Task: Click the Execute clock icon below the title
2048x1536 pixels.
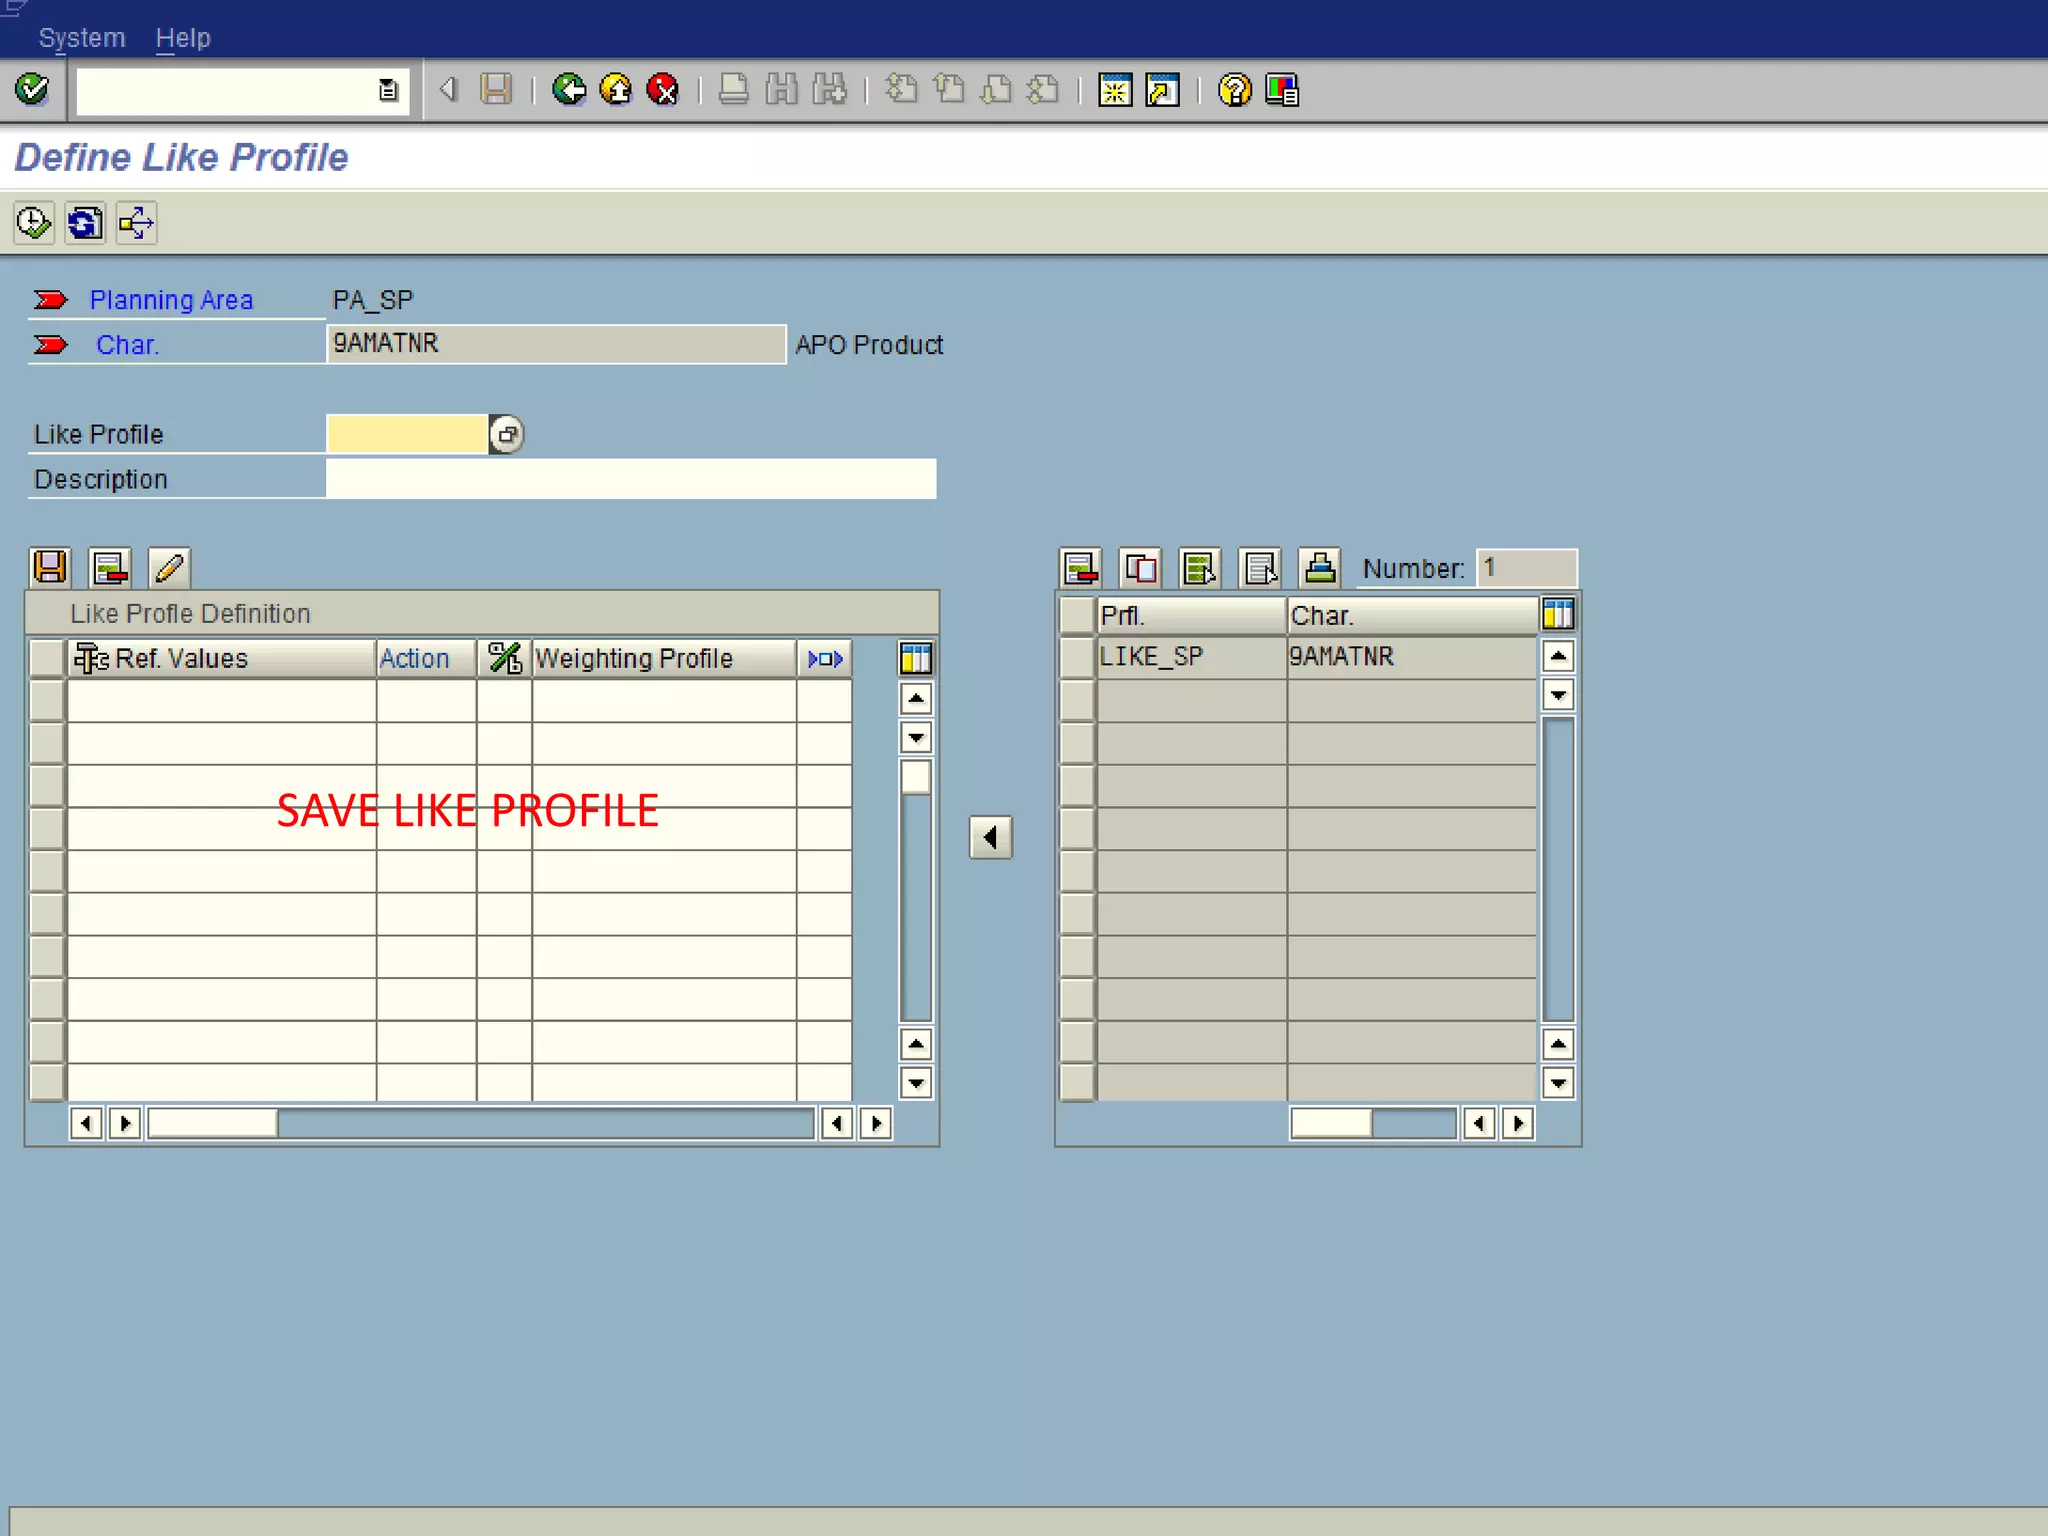Action: click(34, 223)
